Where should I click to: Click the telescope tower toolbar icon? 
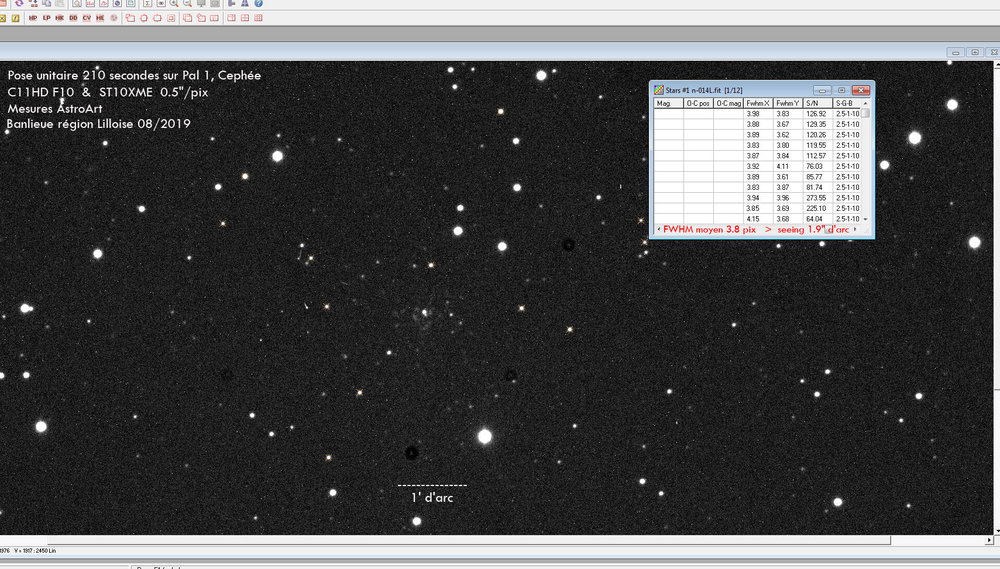[244, 3]
